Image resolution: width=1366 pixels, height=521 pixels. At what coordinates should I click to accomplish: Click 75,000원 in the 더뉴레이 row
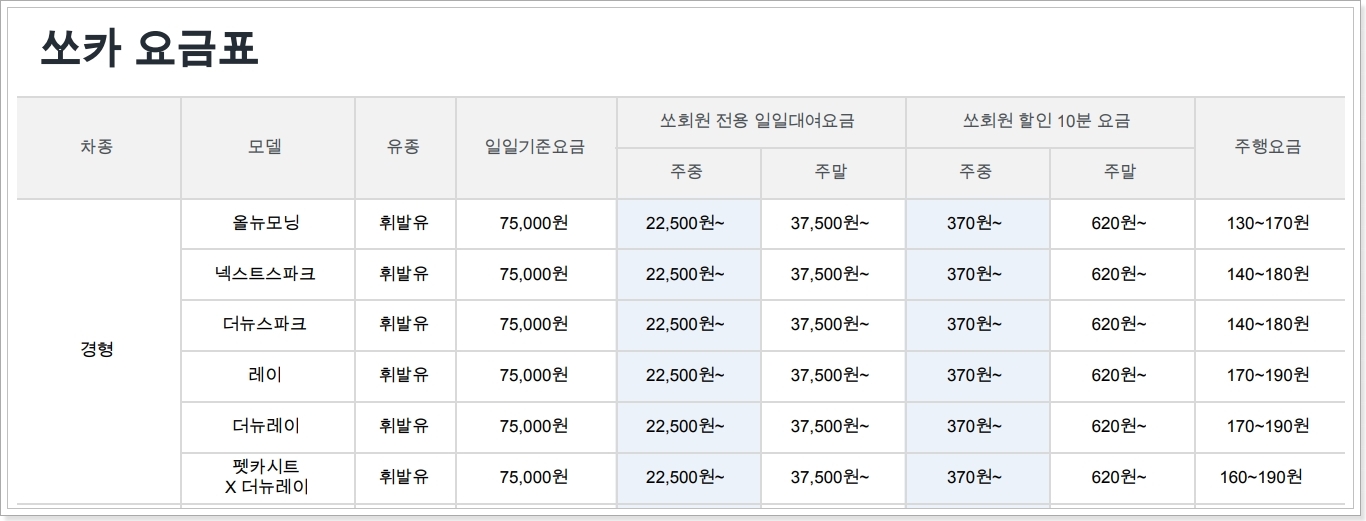pos(534,426)
